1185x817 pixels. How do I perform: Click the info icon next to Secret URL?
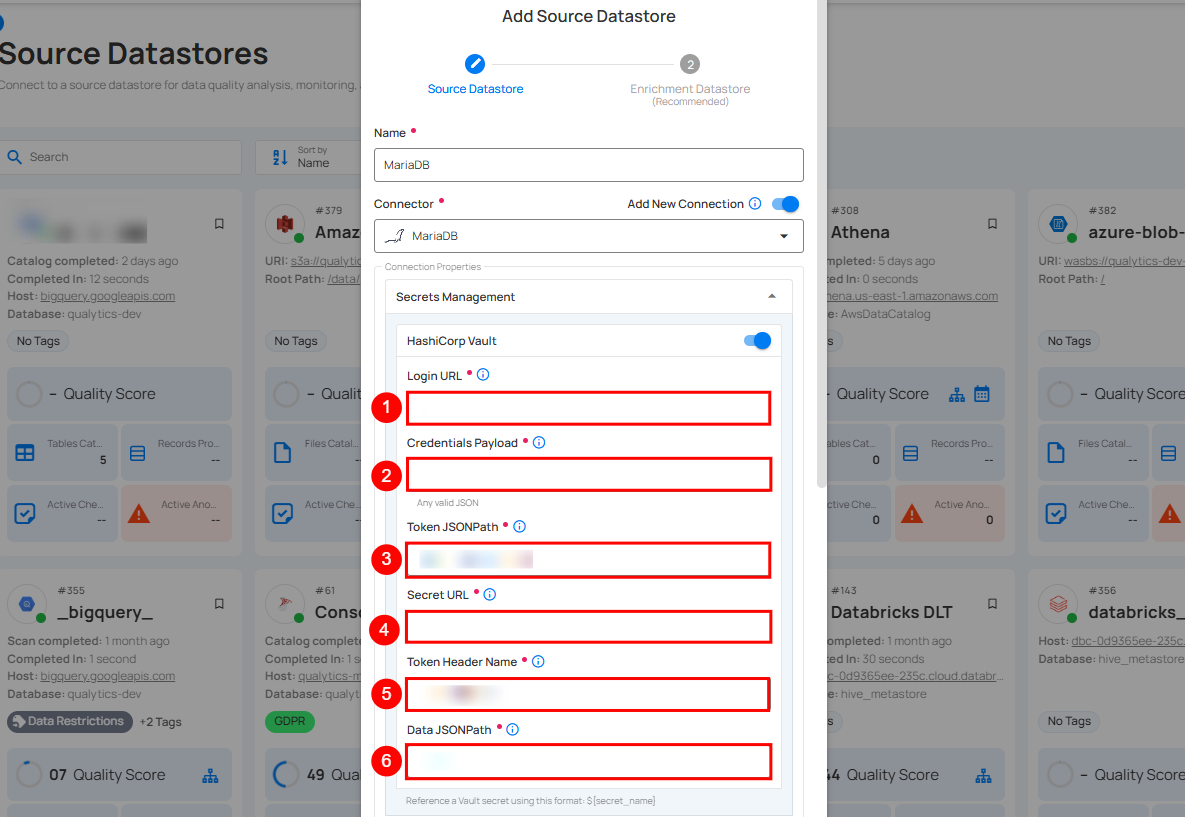tap(490, 594)
